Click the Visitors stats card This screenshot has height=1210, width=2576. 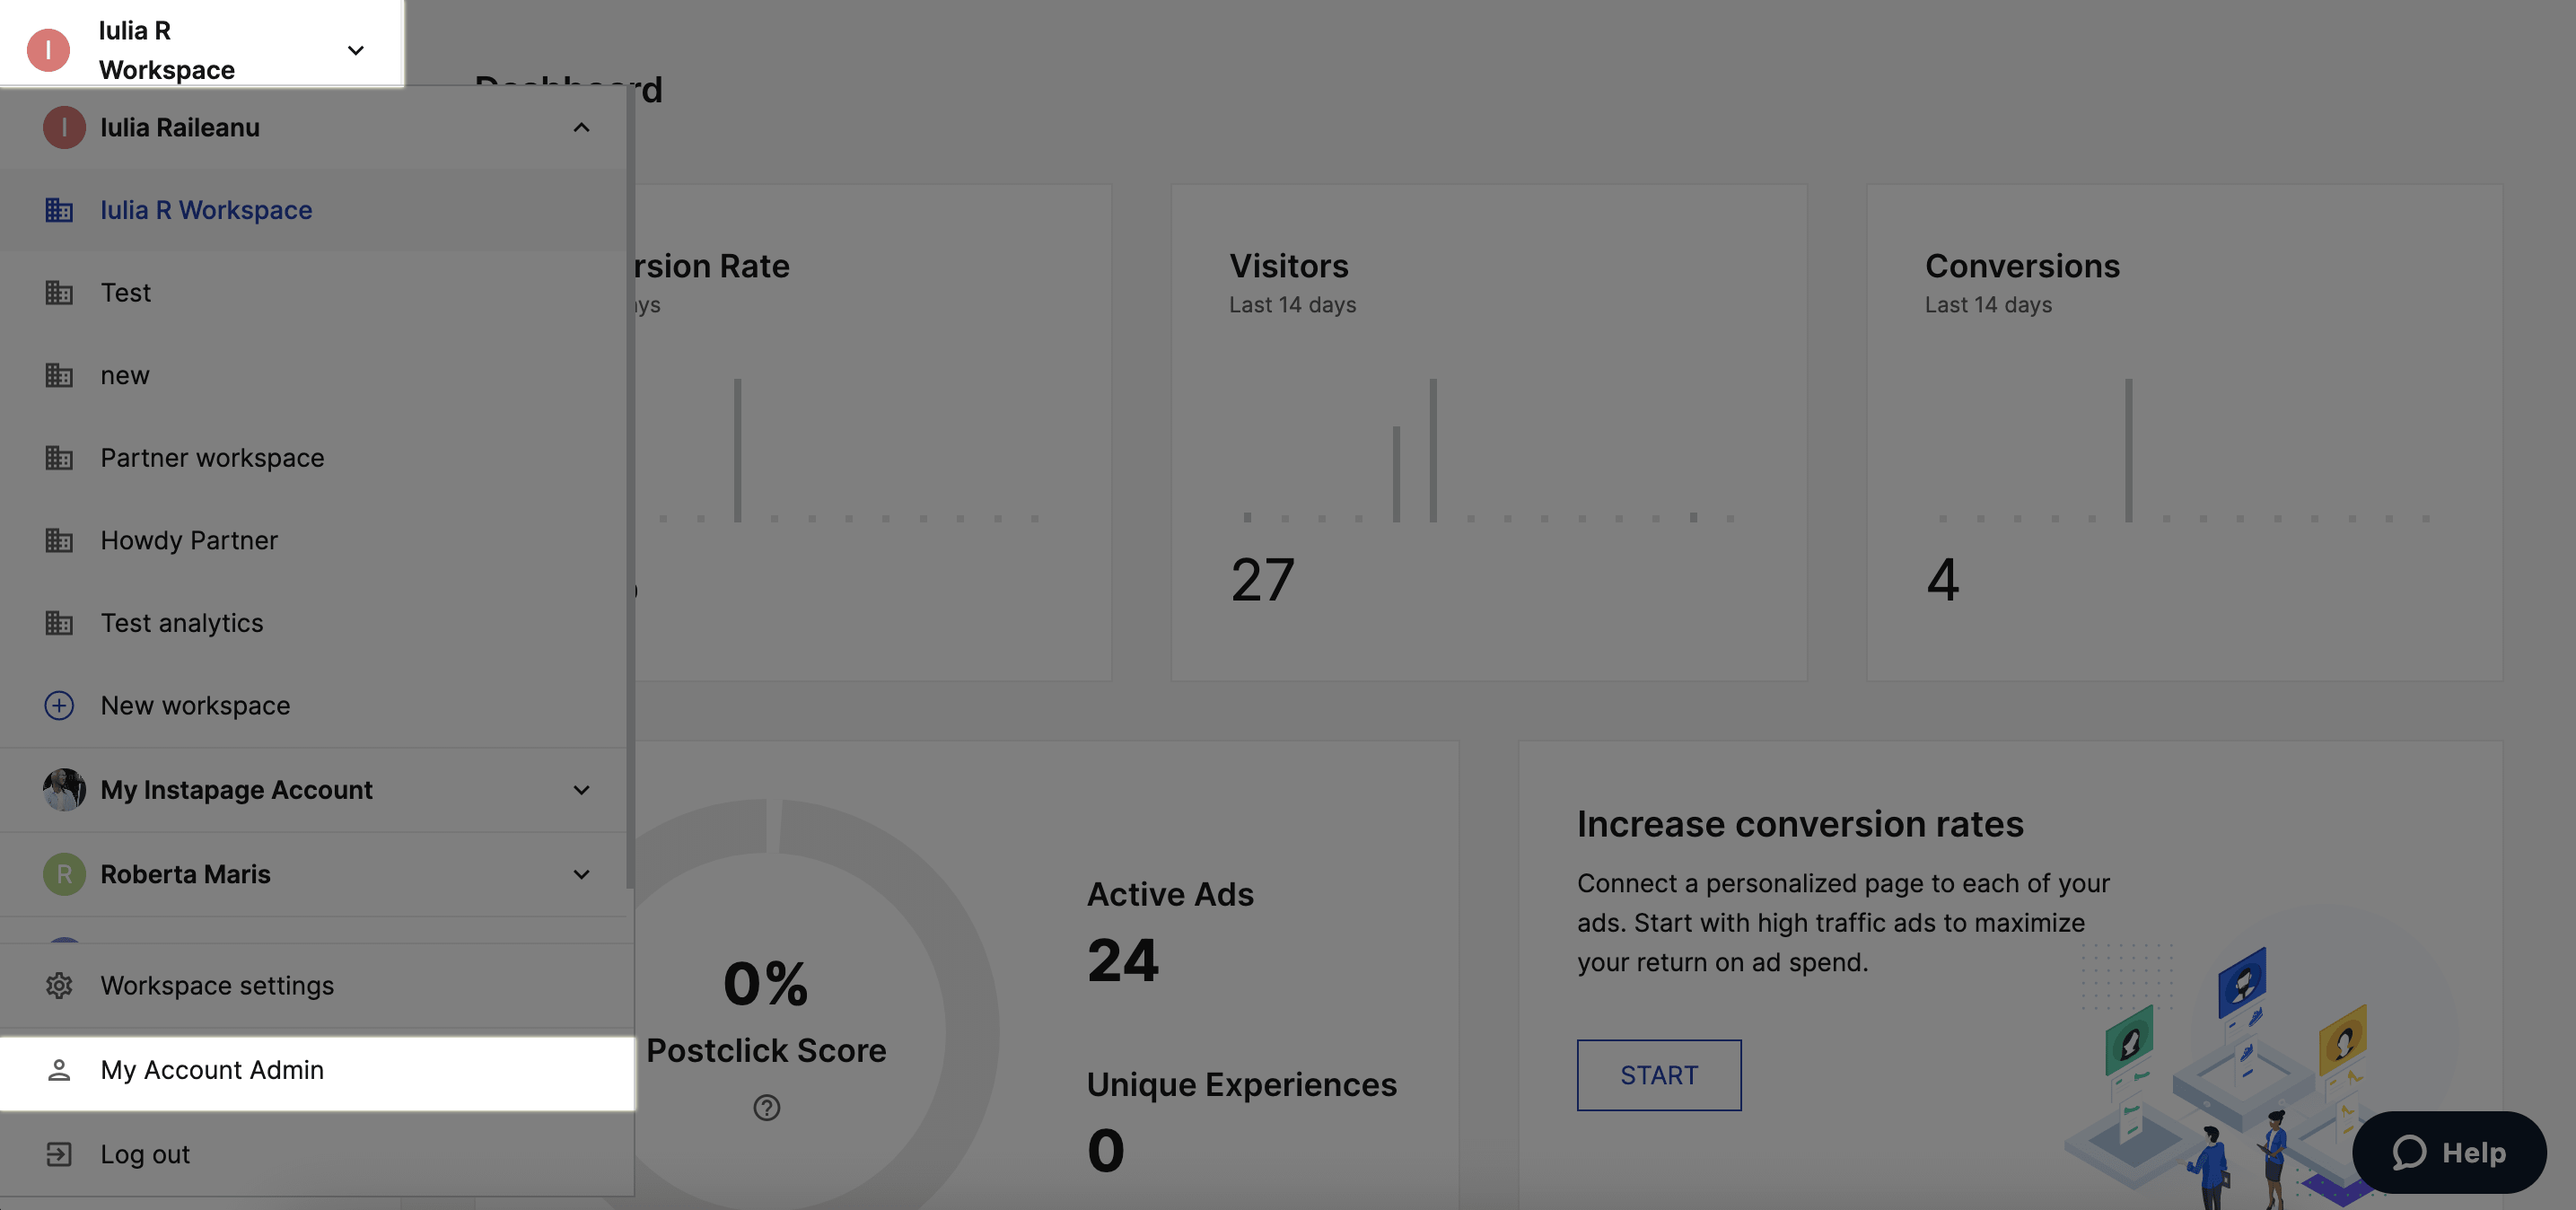tap(1488, 432)
